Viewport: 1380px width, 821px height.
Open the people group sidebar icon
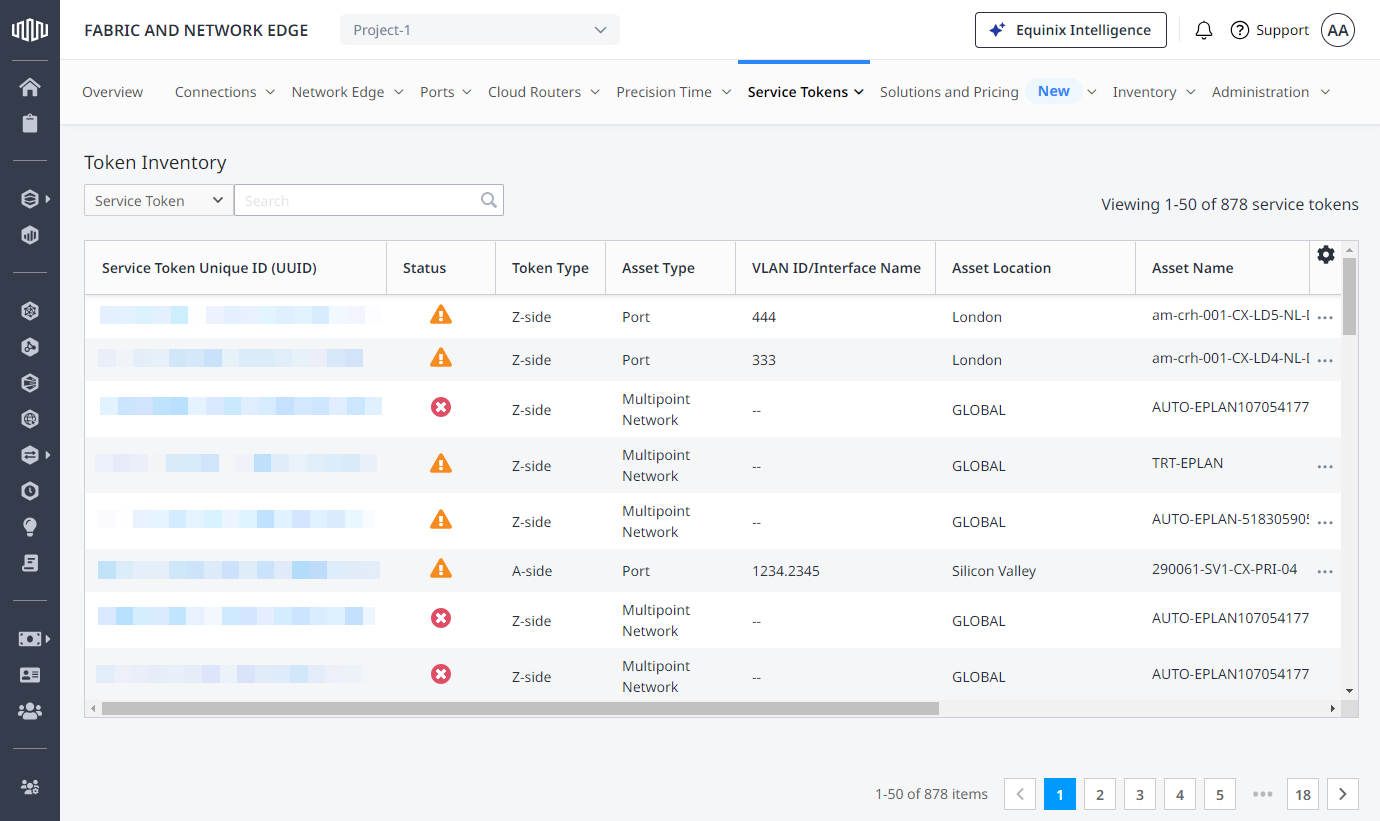(30, 711)
